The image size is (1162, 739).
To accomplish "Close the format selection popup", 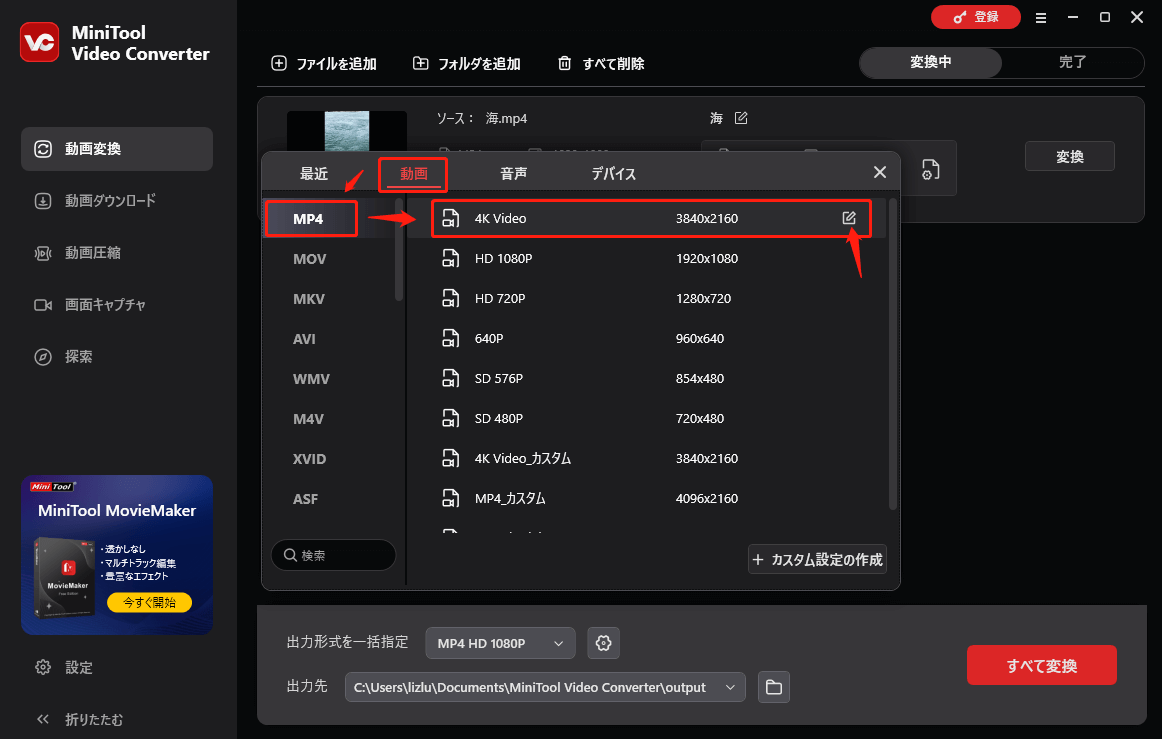I will click(880, 172).
